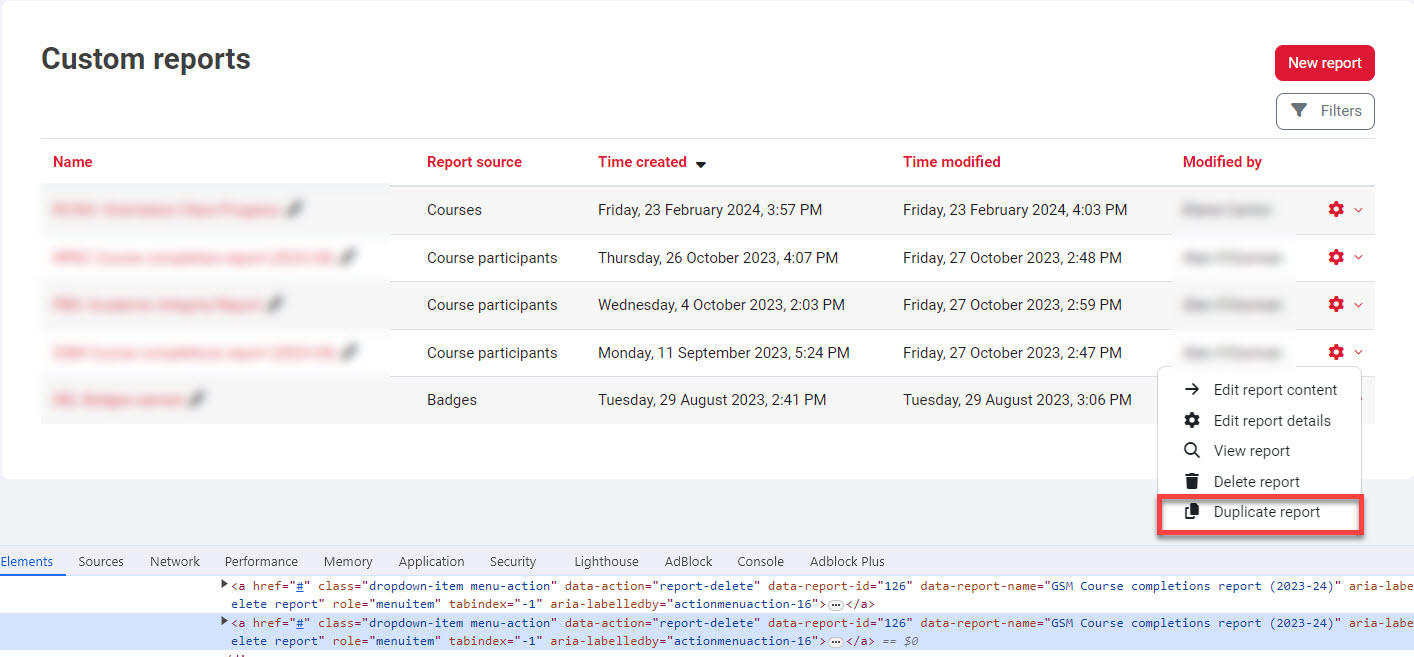The height and width of the screenshot is (657, 1414).
Task: Open the Memory tab in DevTools
Action: click(348, 561)
